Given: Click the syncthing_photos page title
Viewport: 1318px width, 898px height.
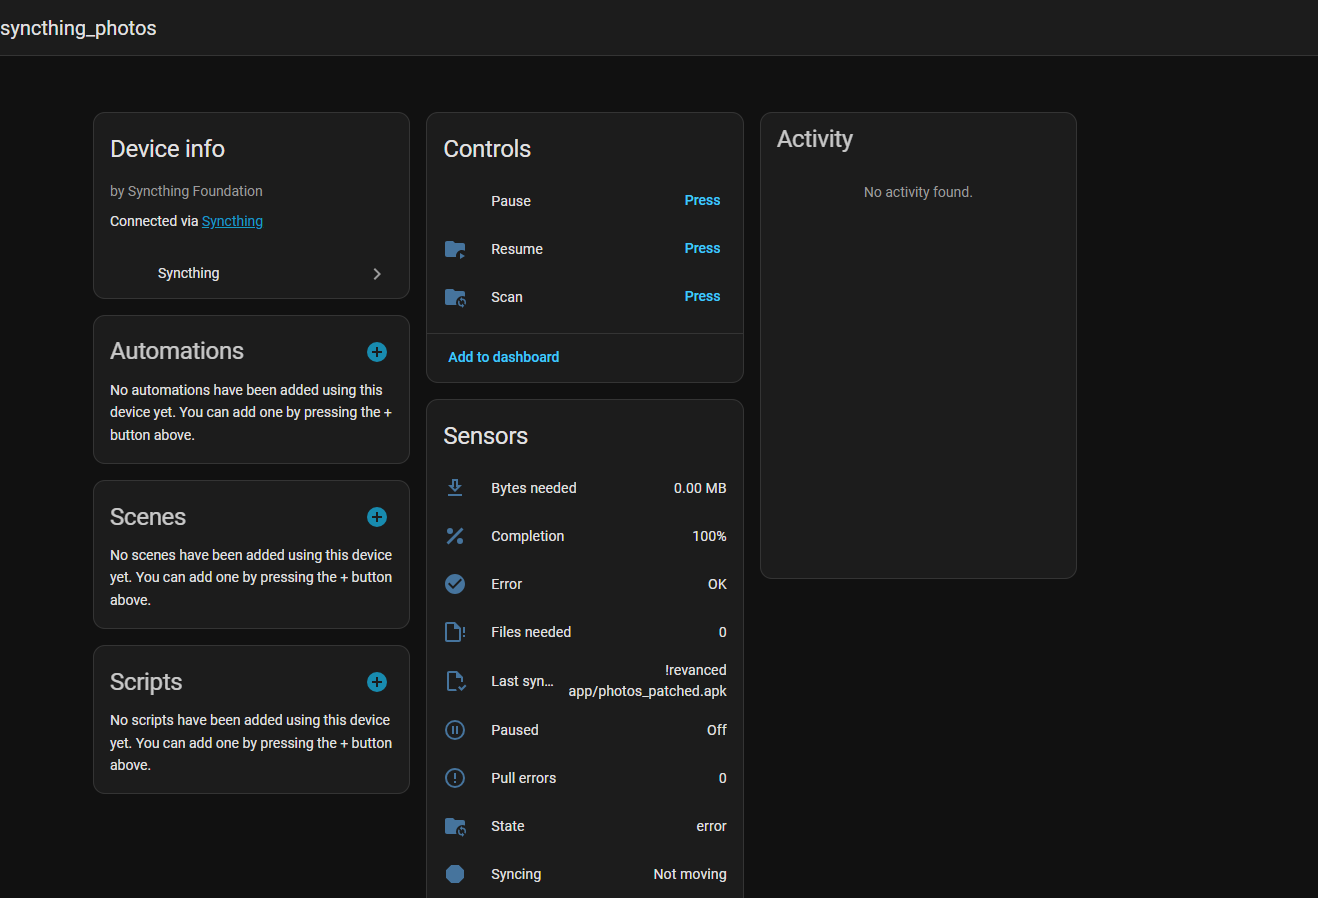Looking at the screenshot, I should point(78,28).
